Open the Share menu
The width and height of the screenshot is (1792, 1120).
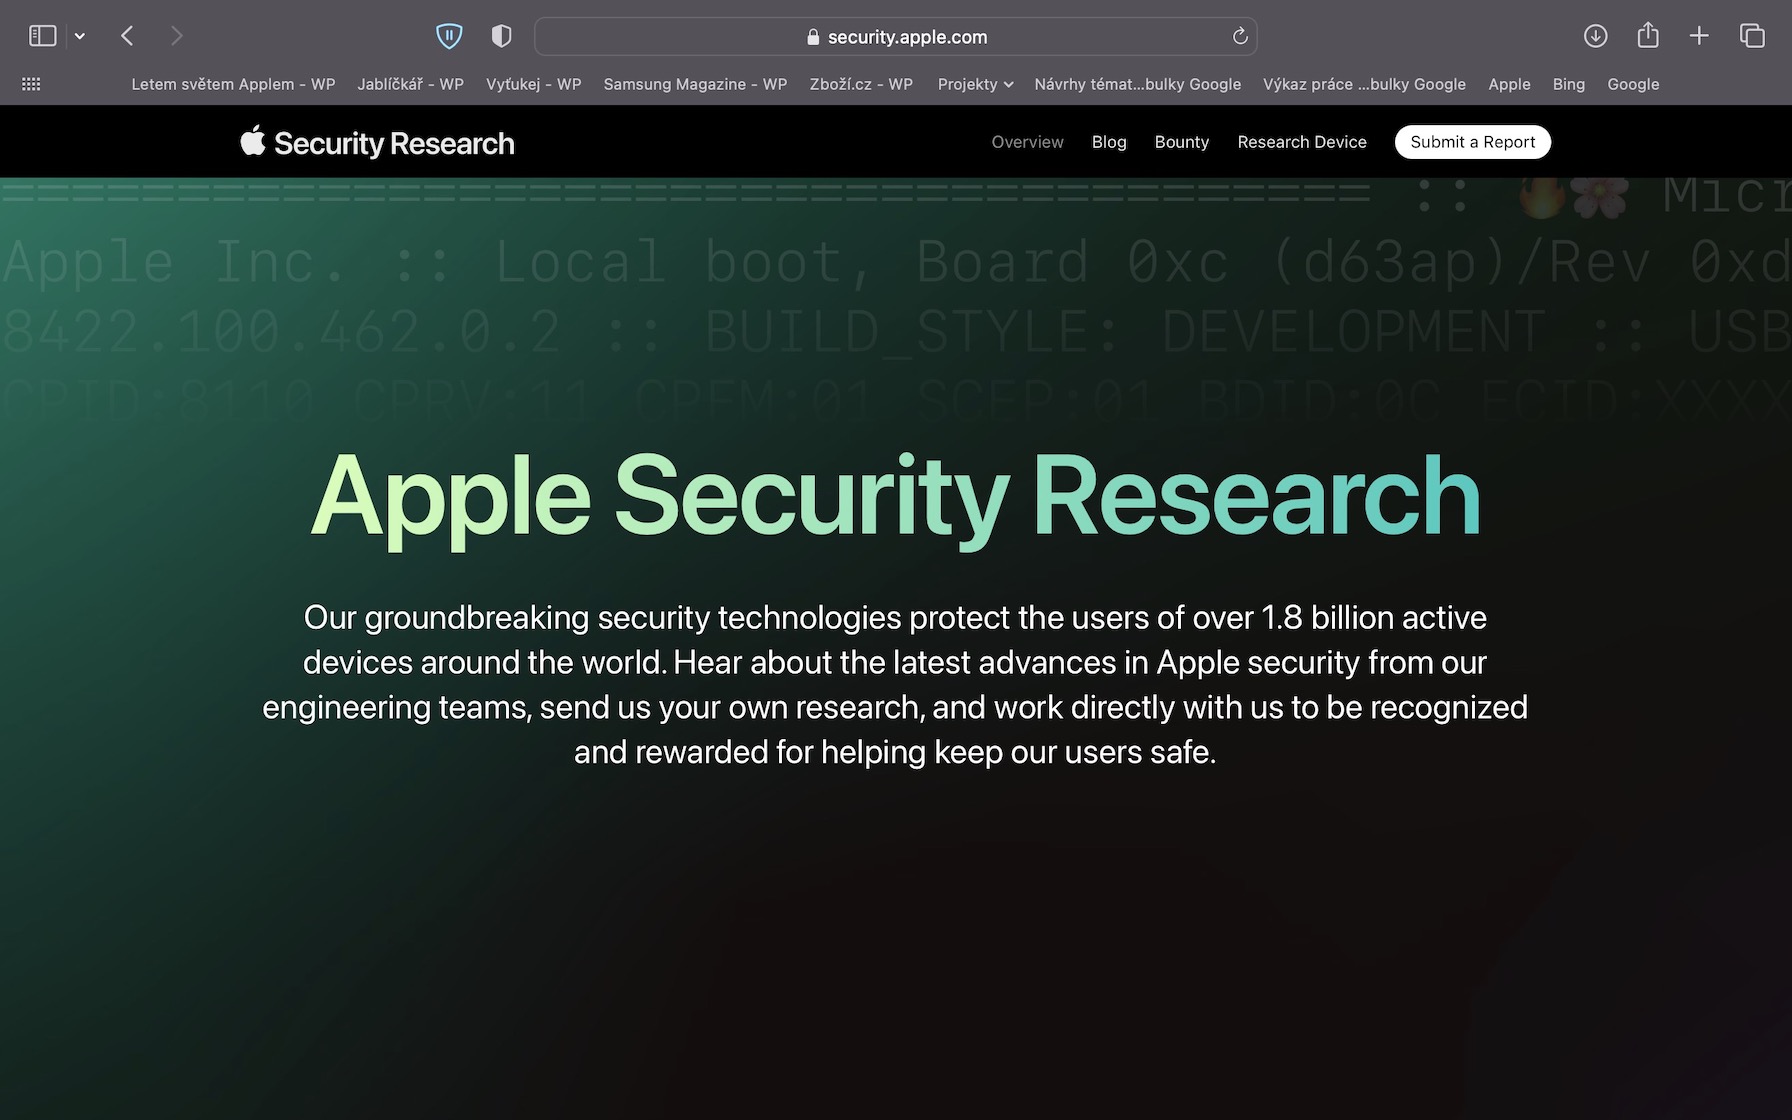click(x=1648, y=36)
